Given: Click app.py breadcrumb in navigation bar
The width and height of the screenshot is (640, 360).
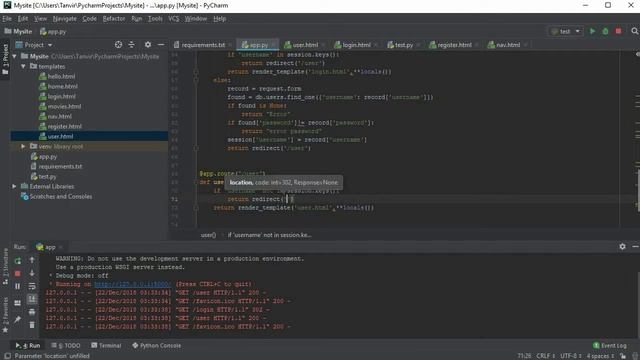Looking at the screenshot, I should click(x=53, y=31).
